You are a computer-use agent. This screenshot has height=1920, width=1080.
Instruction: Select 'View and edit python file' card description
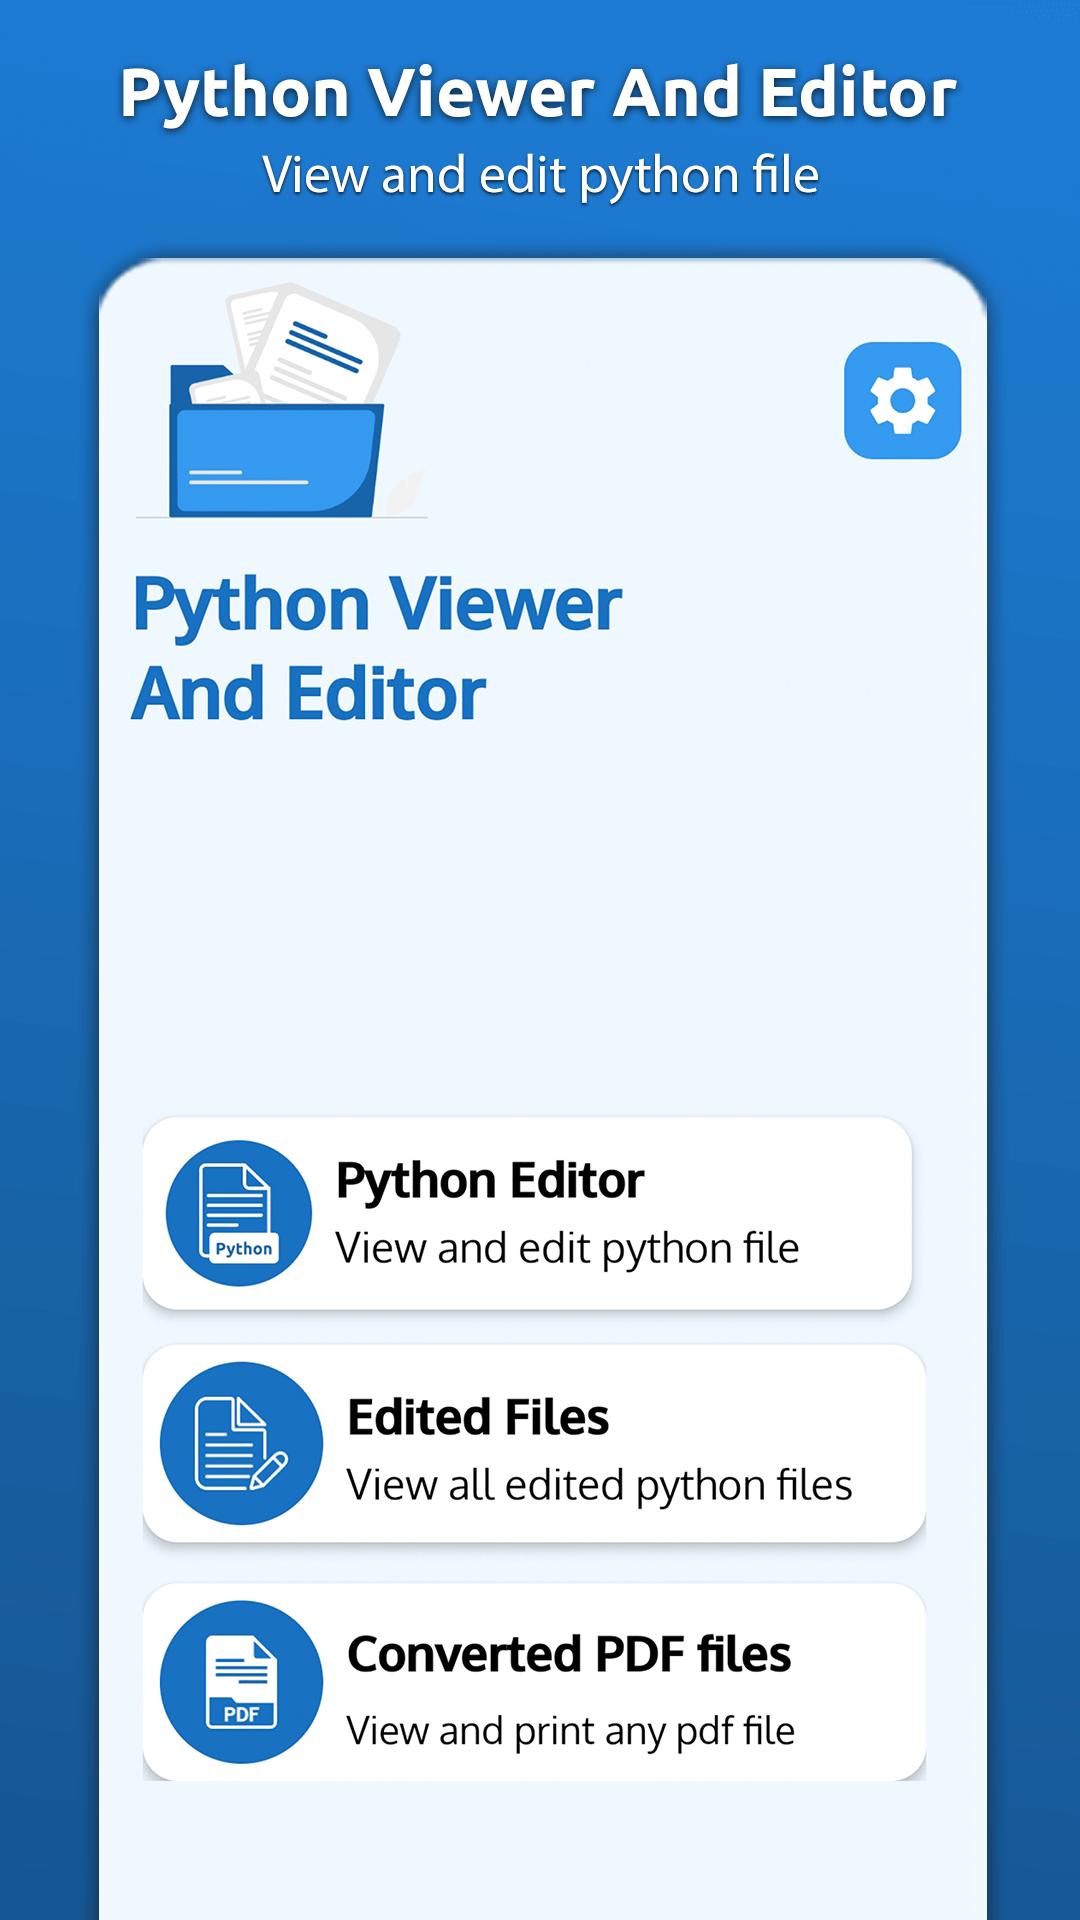(567, 1248)
